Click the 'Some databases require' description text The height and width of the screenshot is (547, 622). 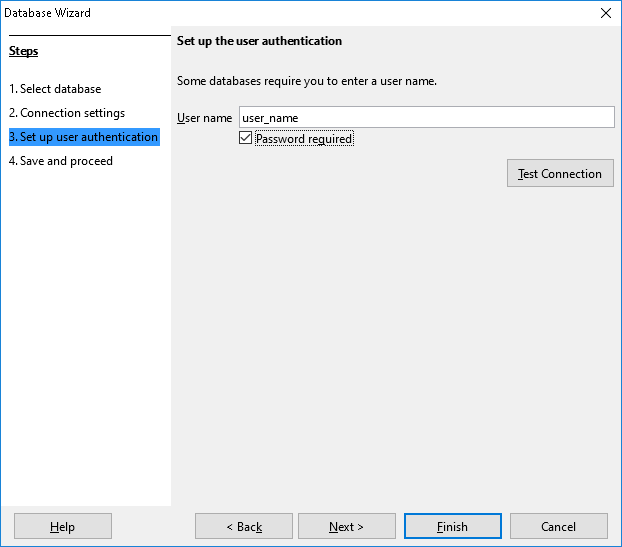coord(306,80)
